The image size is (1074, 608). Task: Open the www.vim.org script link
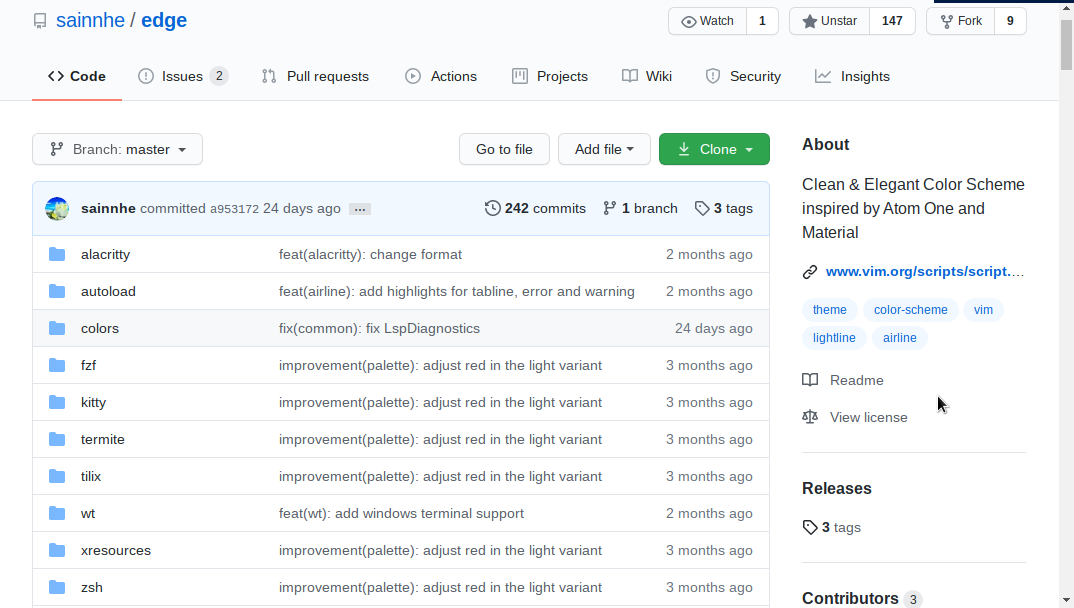(x=925, y=272)
